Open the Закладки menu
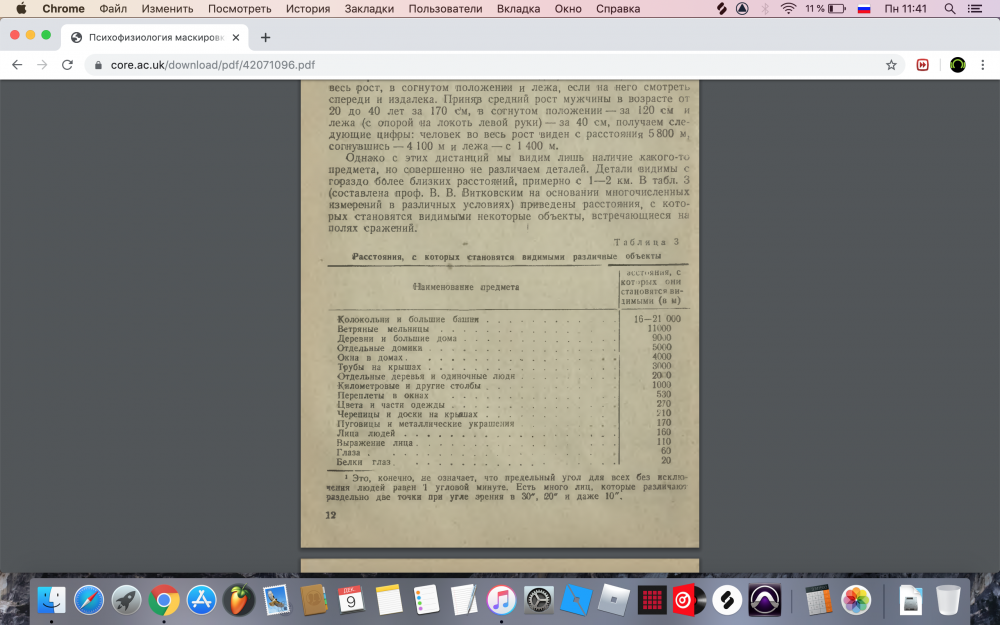Screen dimensions: 1000x625 tap(369, 9)
